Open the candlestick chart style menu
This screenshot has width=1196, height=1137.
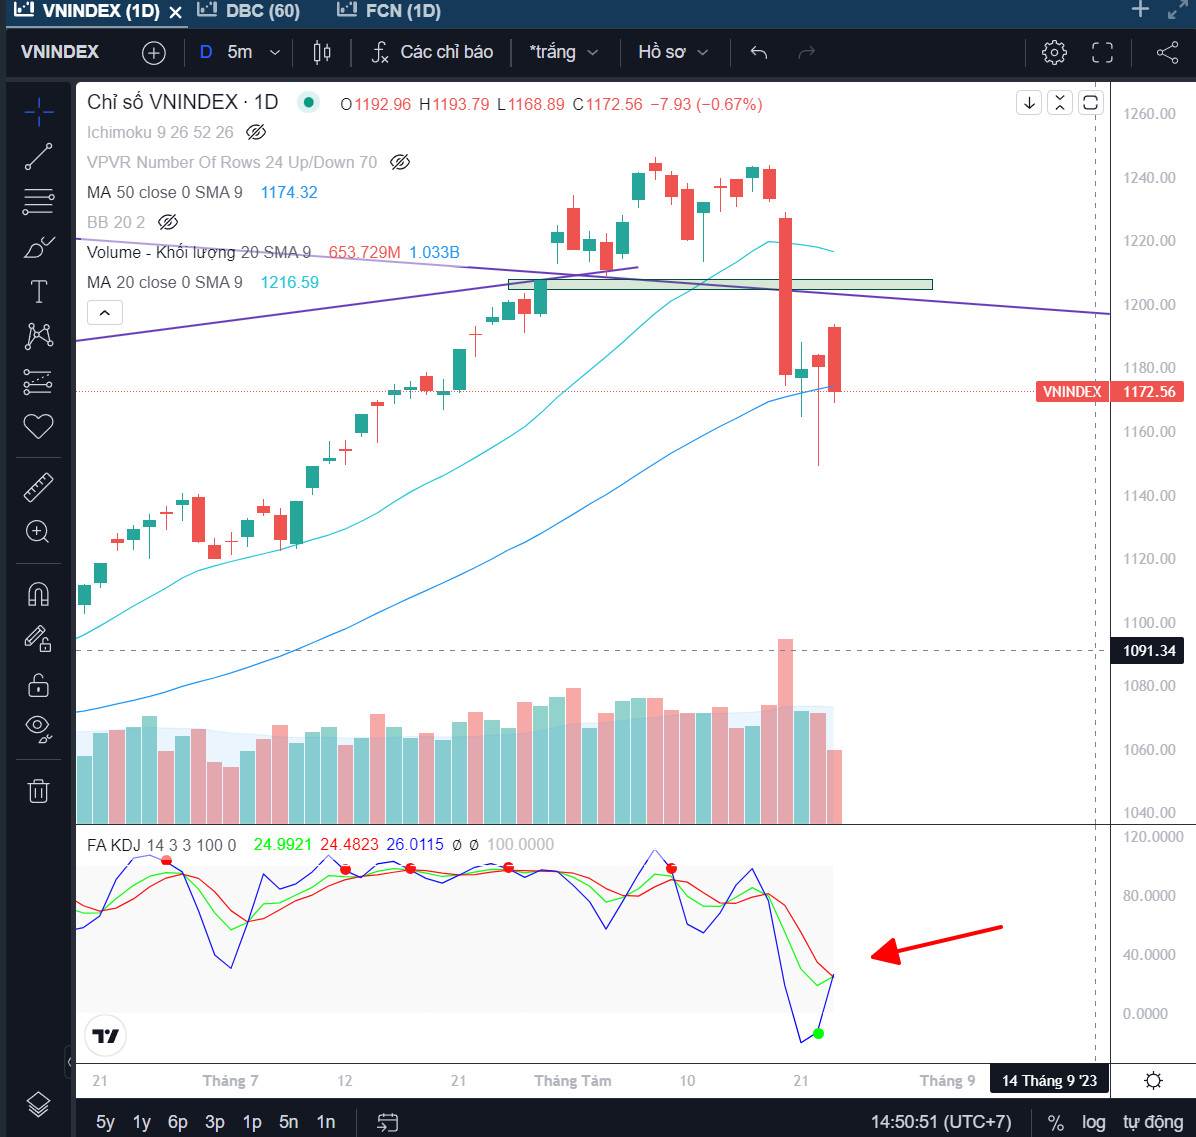322,53
